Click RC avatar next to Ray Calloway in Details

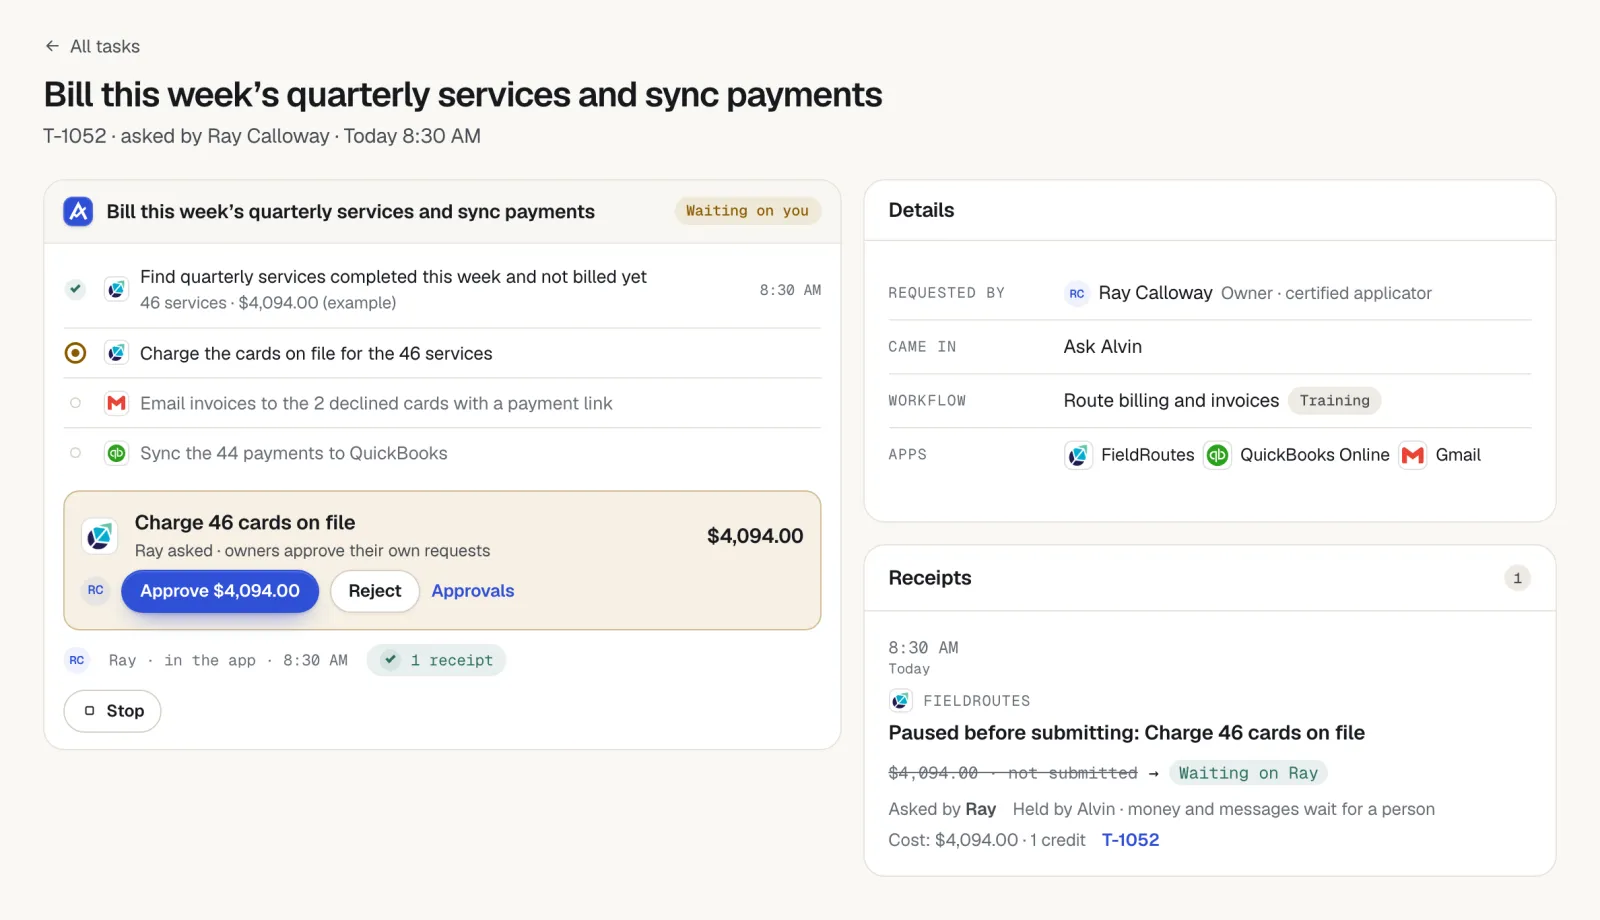(1077, 293)
